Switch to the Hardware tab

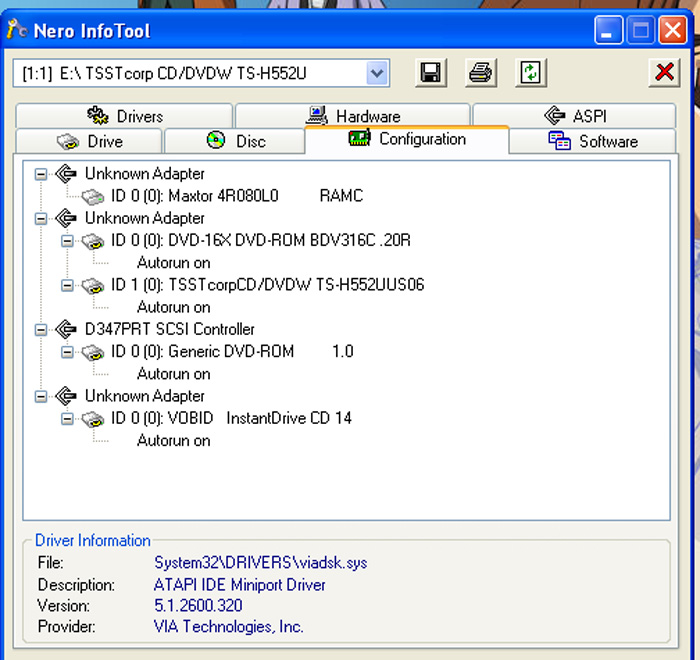point(353,116)
